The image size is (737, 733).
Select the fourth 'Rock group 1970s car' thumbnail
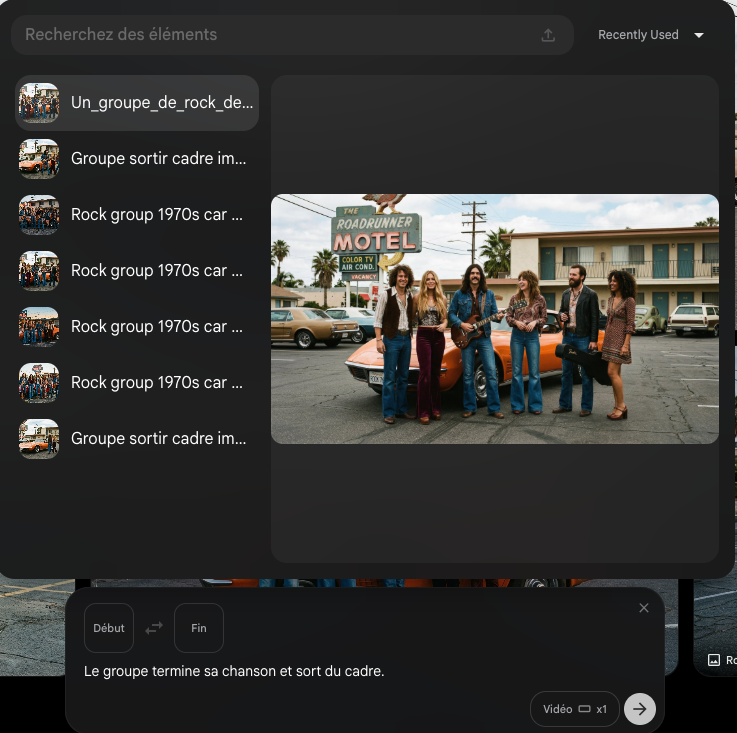[39, 383]
